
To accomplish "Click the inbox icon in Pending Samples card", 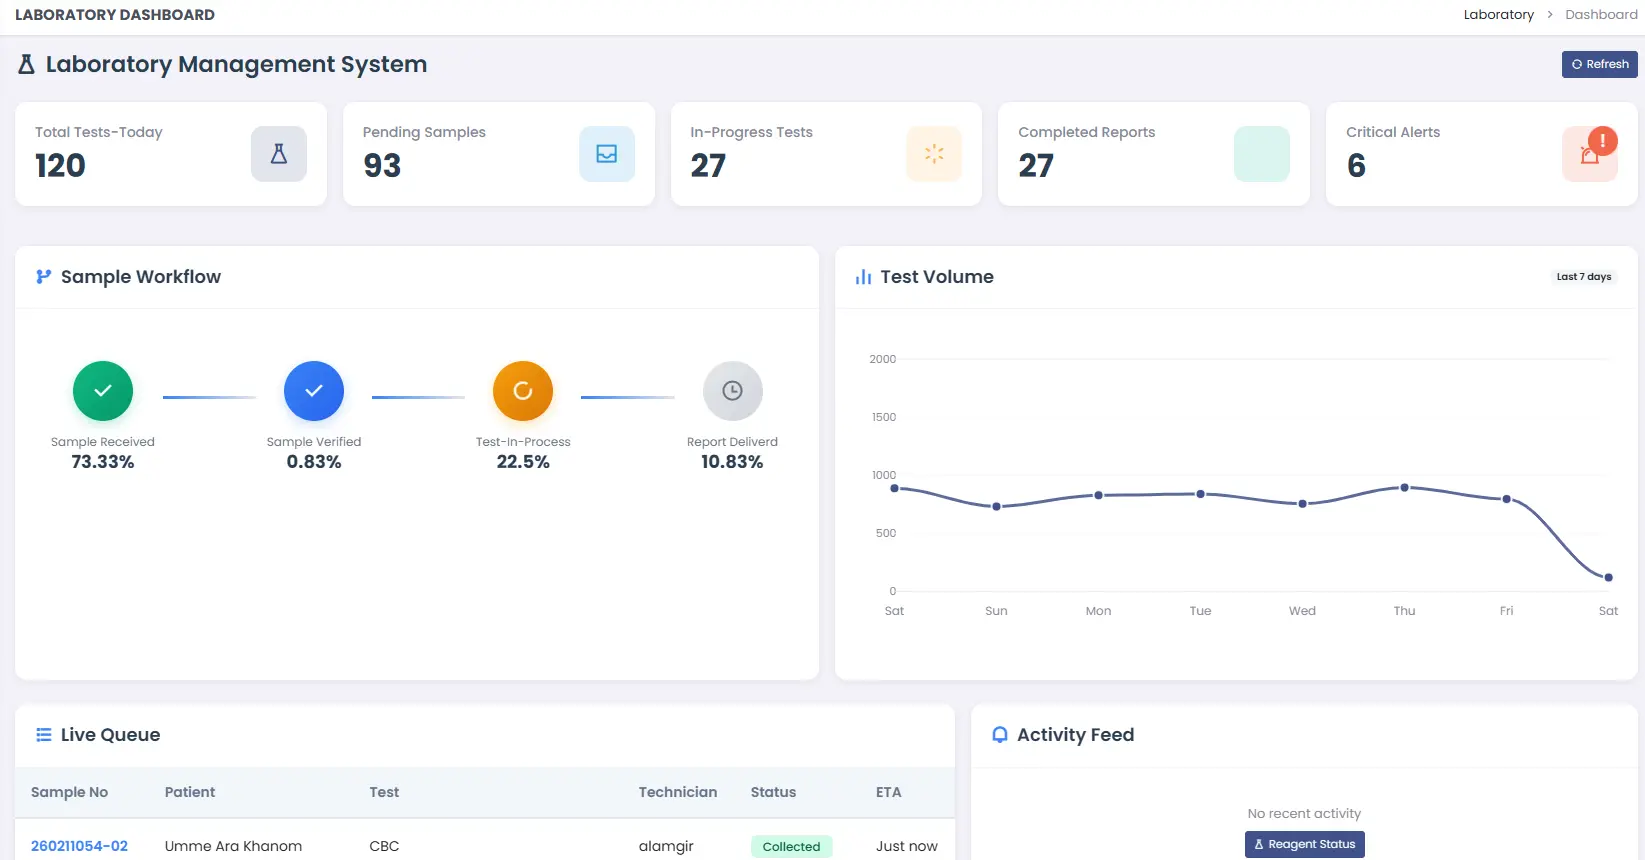I will (607, 154).
